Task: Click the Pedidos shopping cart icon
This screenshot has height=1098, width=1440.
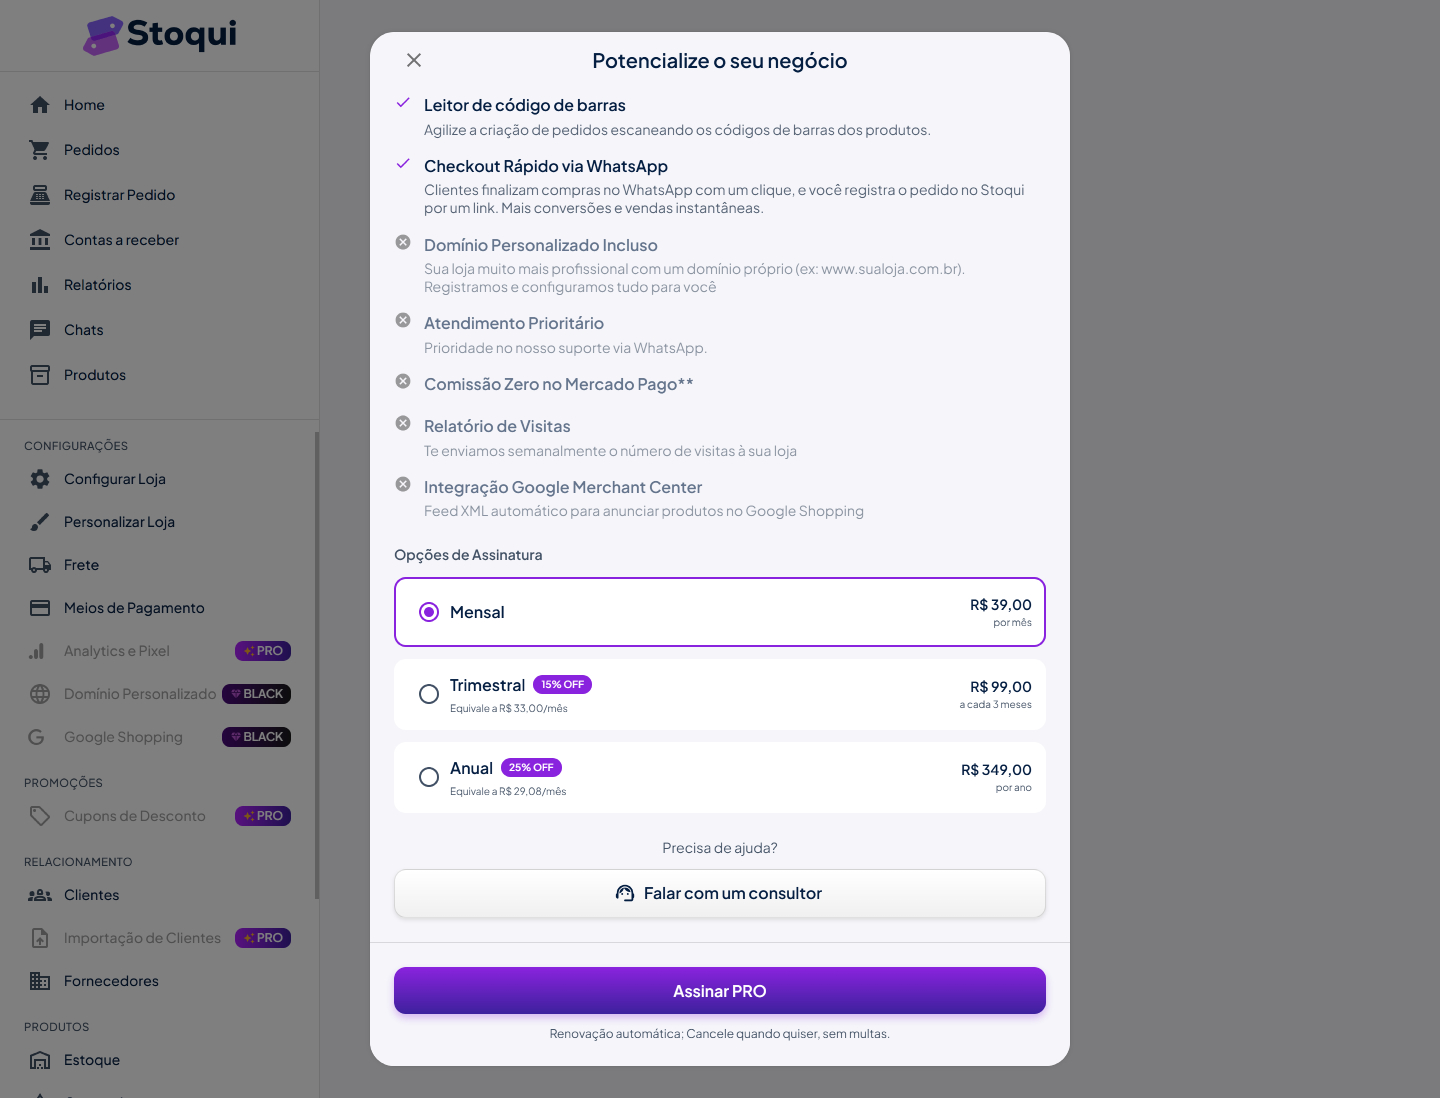Action: tap(40, 150)
